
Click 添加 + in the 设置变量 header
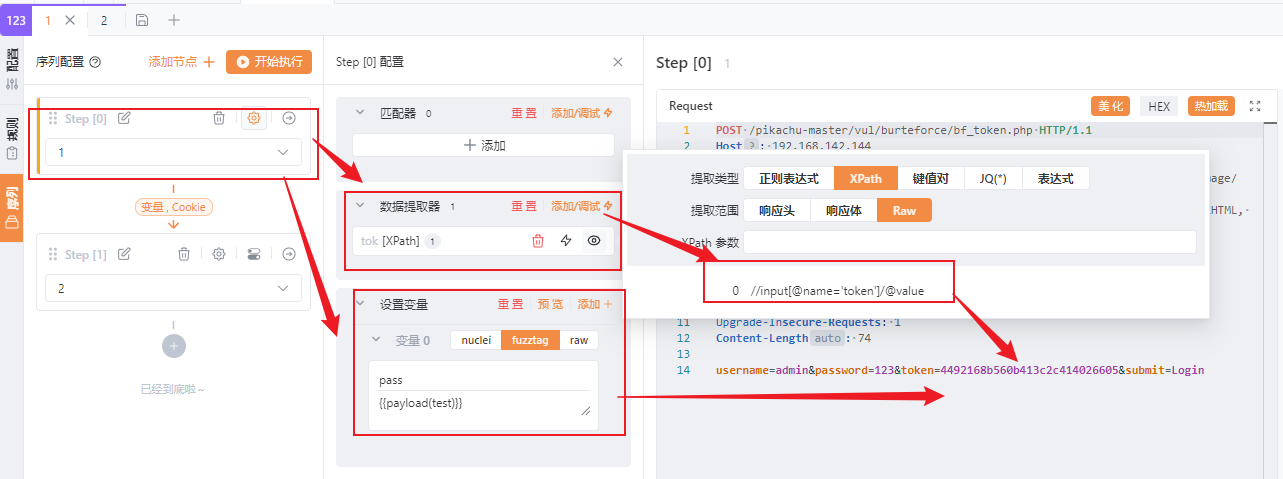[x=595, y=304]
